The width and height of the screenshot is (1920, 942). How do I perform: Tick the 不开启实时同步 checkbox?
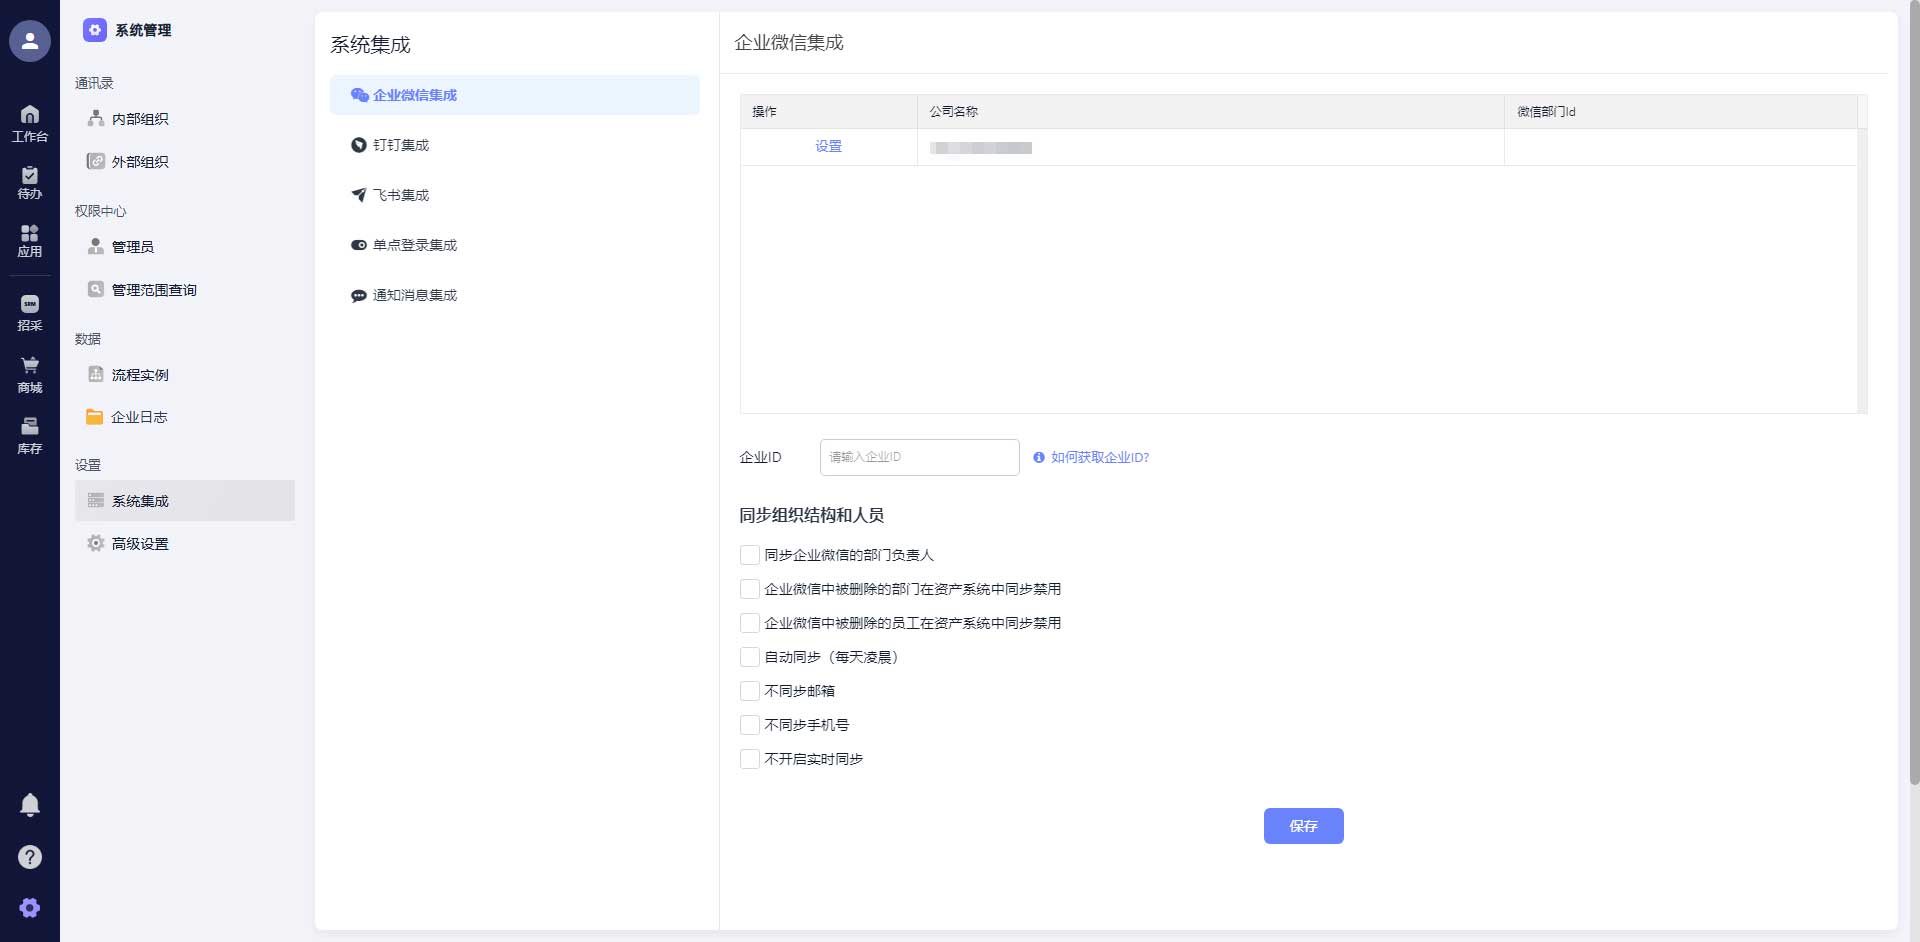(x=750, y=759)
